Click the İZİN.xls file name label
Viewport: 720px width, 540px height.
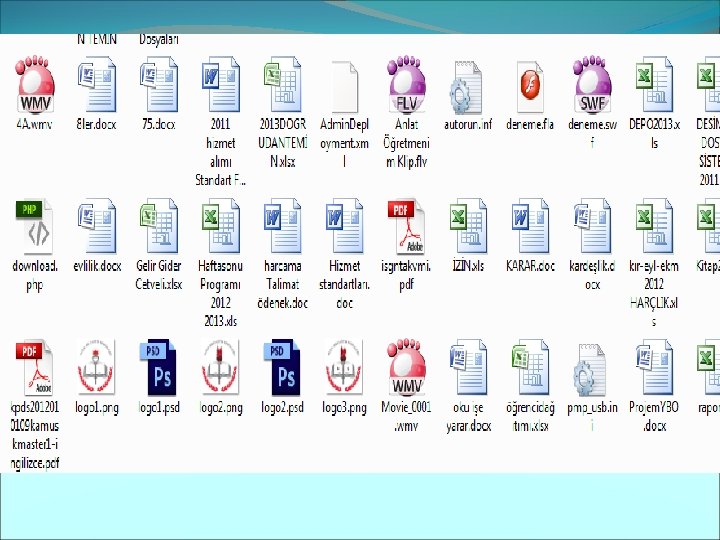click(x=468, y=265)
